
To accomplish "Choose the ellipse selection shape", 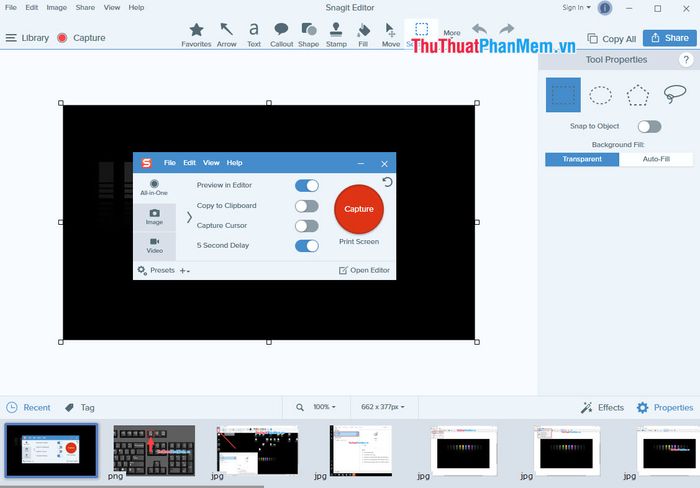I will click(x=600, y=95).
